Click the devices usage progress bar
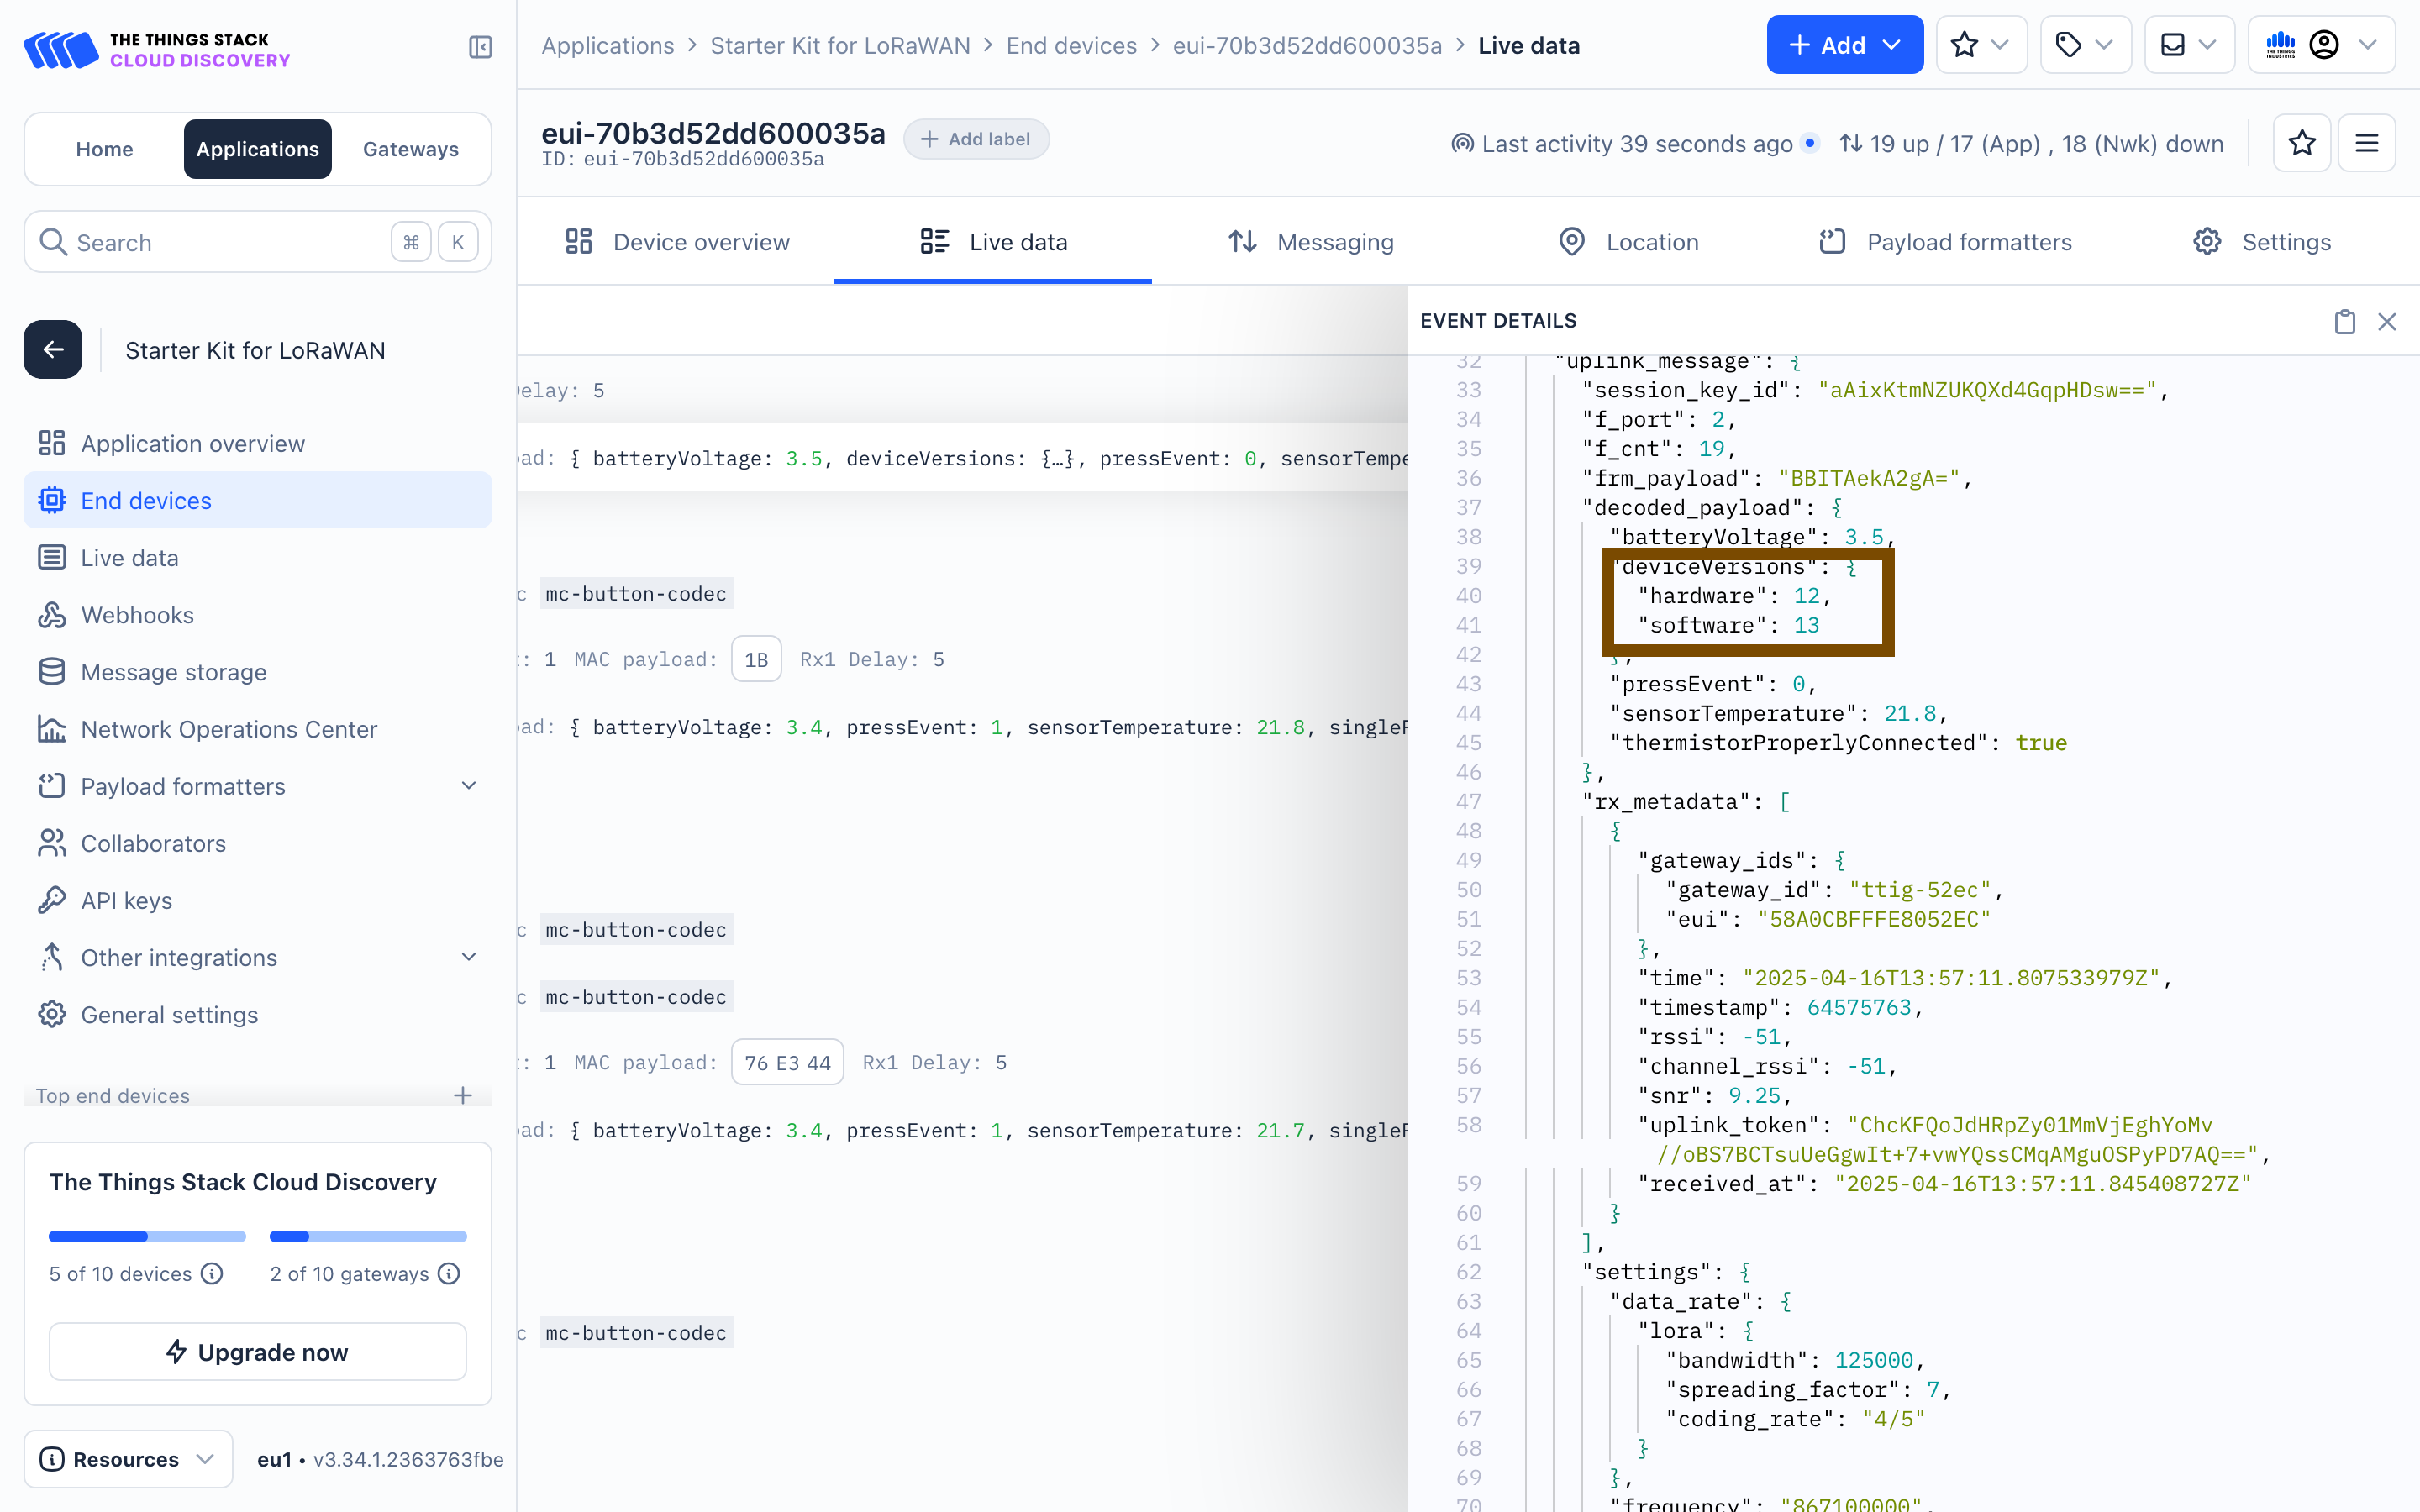 coord(147,1236)
